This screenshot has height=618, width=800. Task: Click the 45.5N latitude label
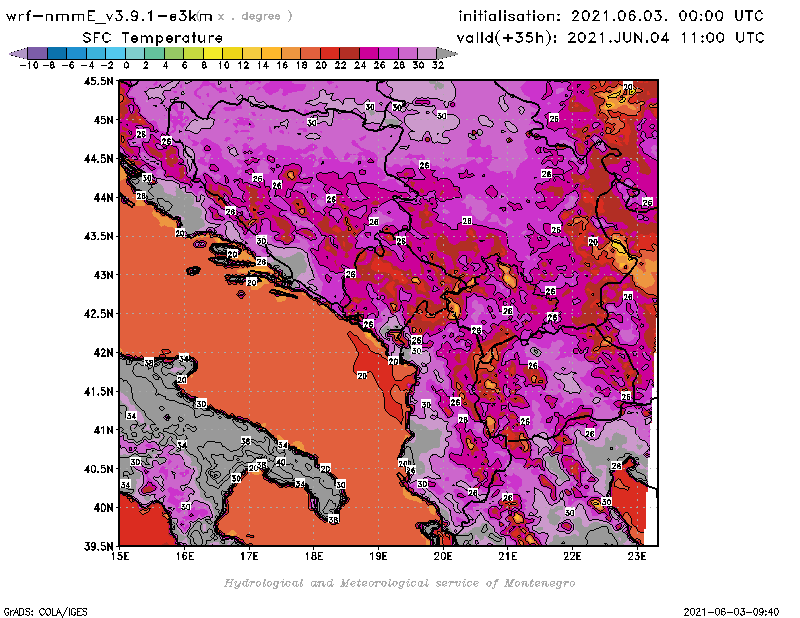tap(98, 81)
